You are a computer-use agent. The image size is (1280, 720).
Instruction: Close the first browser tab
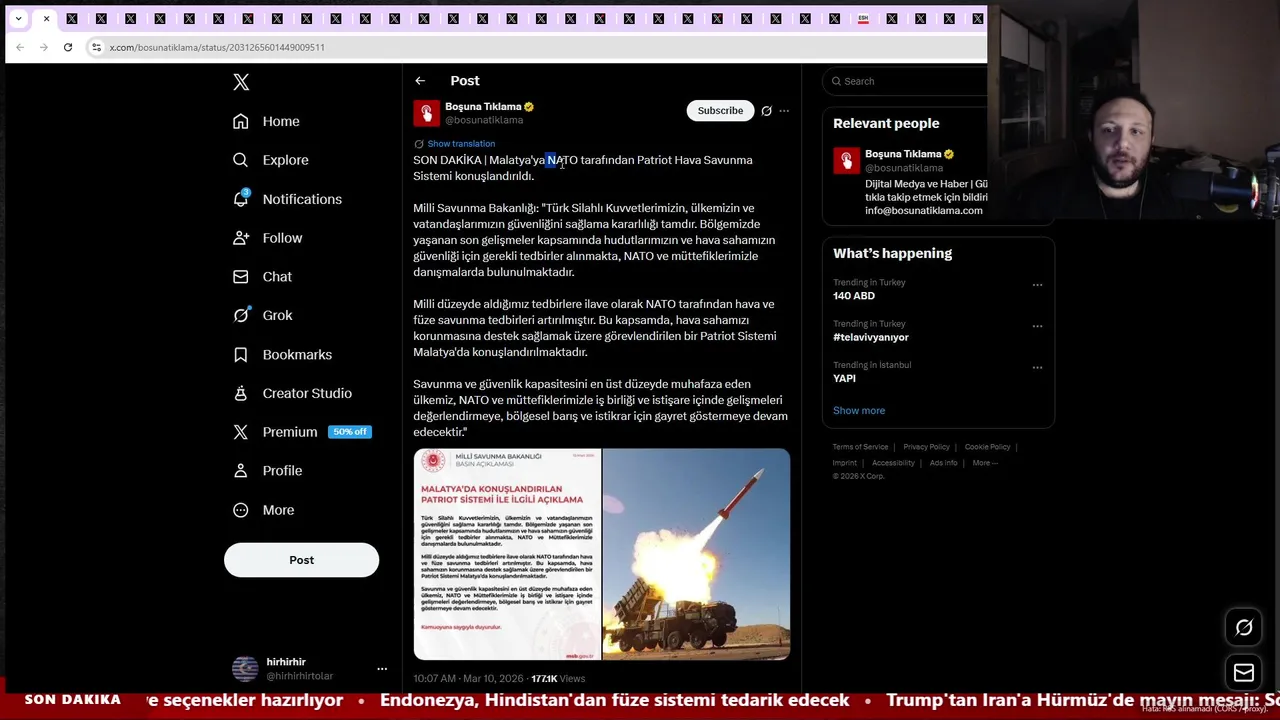pos(46,18)
